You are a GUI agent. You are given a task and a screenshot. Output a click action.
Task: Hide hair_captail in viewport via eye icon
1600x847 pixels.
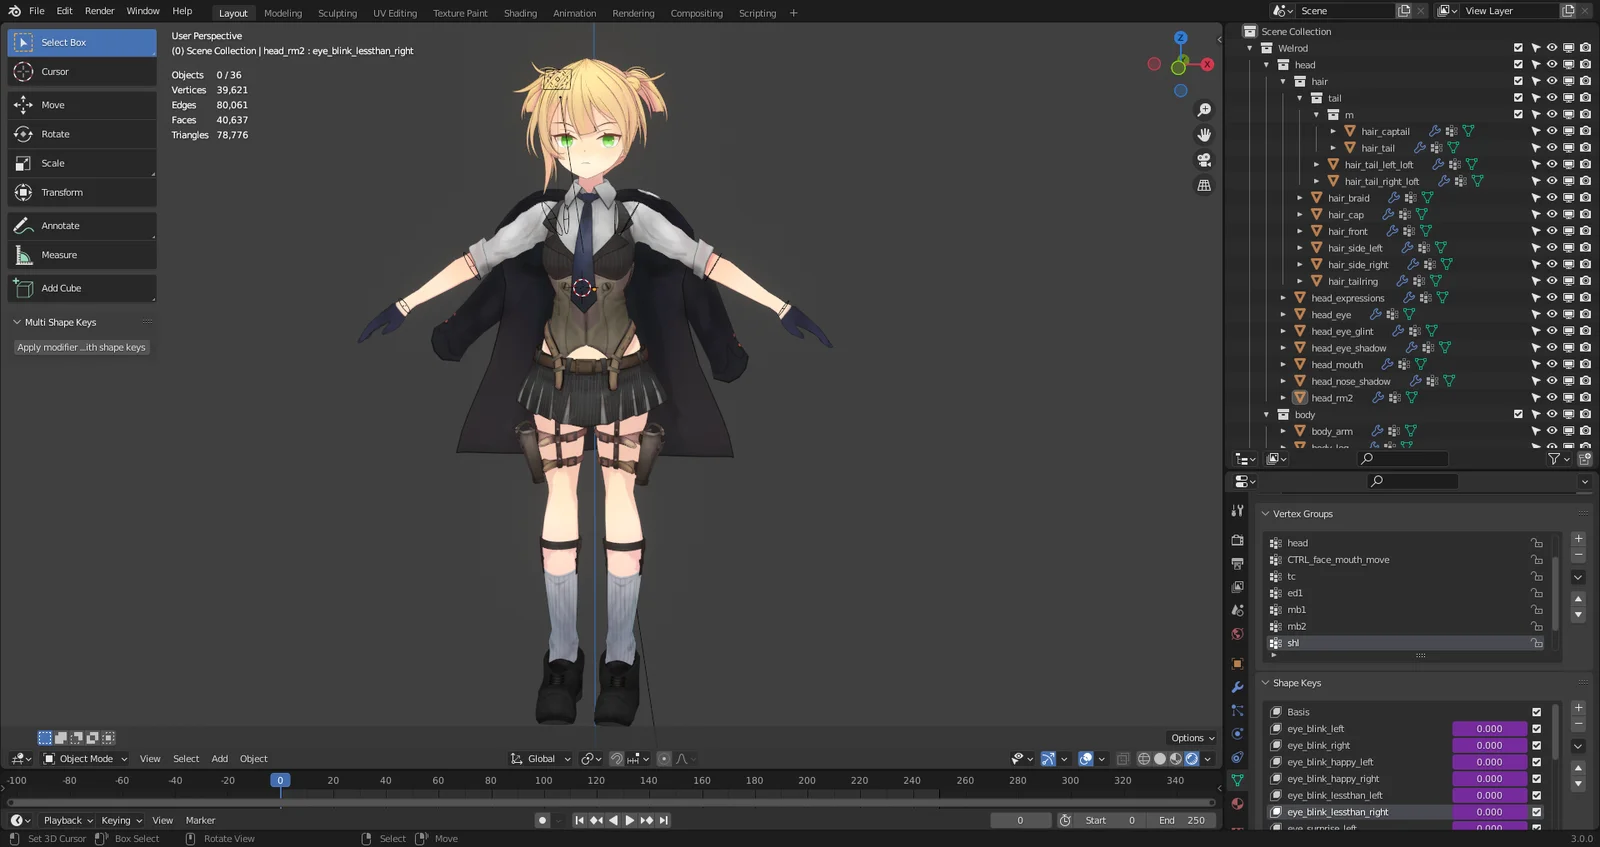pos(1552,131)
